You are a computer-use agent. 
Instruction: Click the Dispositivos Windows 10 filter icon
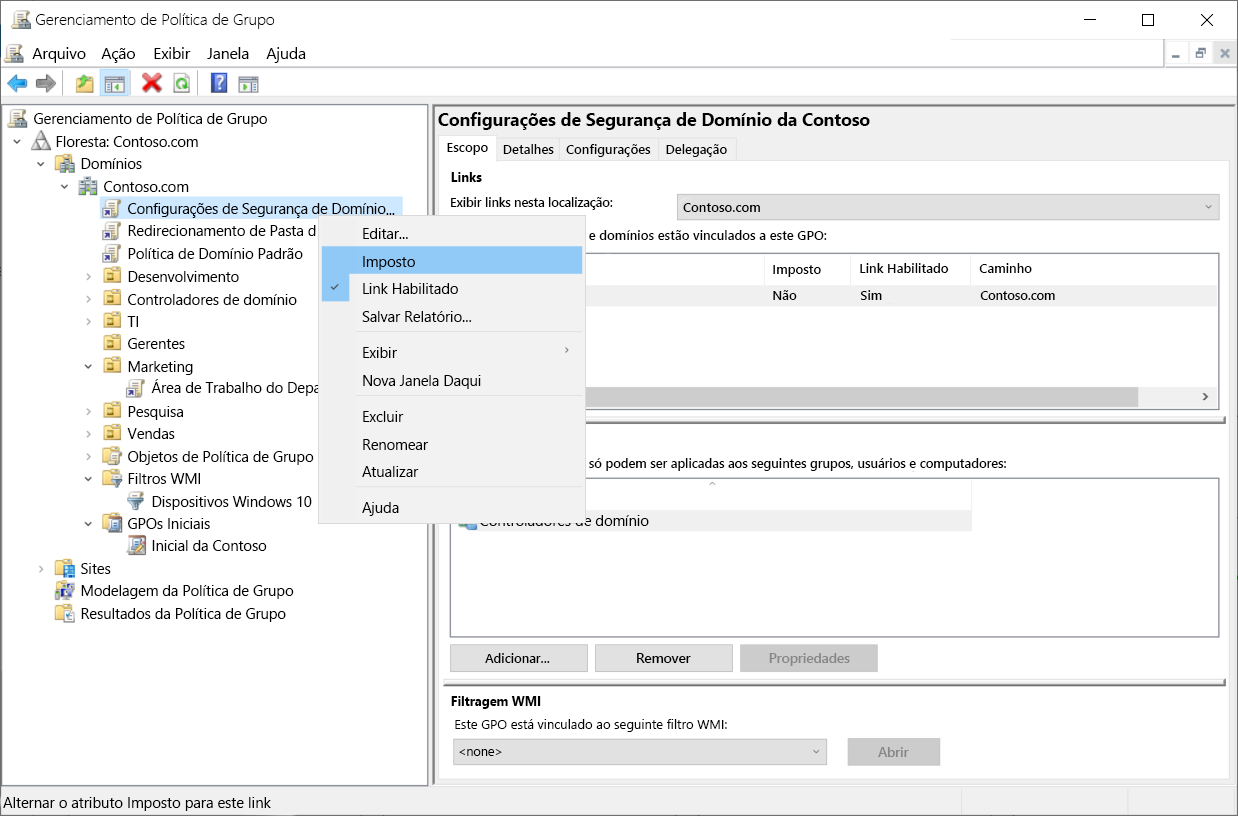coord(136,501)
